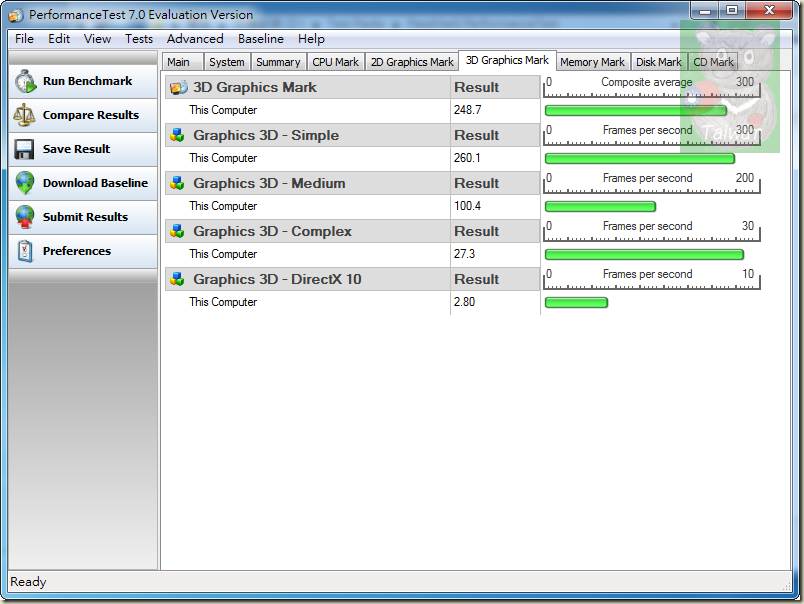Switch to the Memory Mark tab
This screenshot has height=604, width=804.
click(592, 62)
